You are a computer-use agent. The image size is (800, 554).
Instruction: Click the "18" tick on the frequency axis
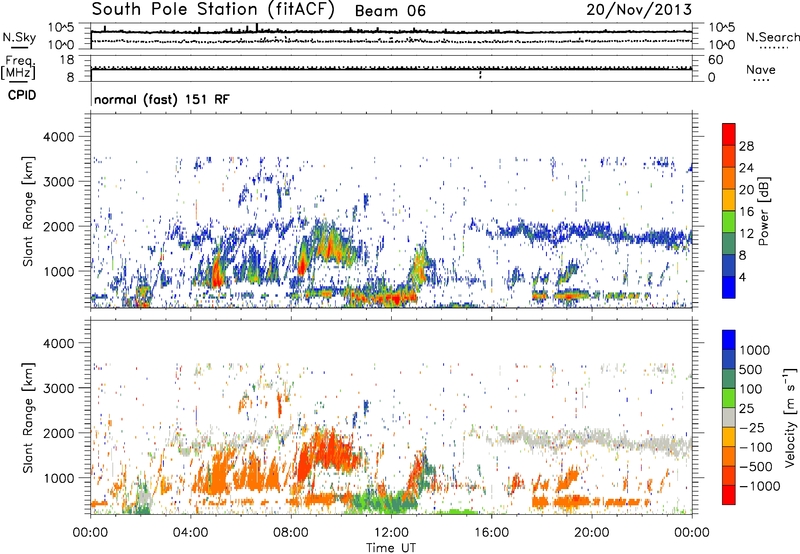67,60
